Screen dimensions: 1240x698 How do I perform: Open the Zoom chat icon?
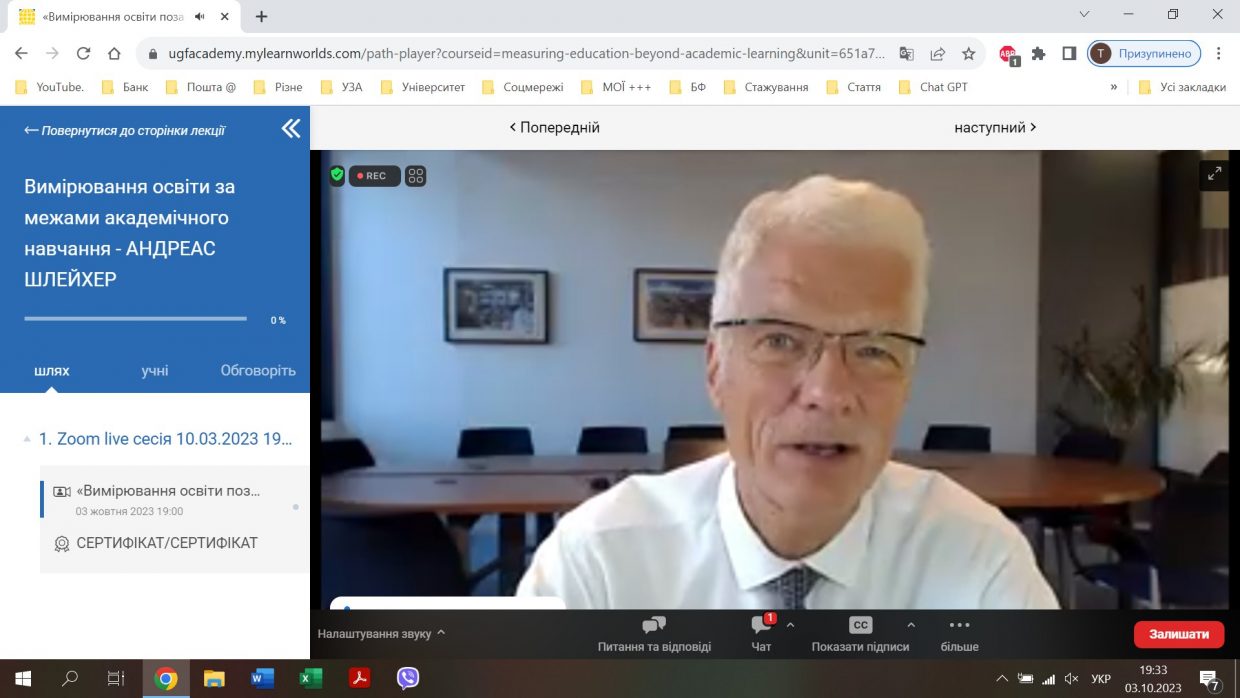click(761, 626)
